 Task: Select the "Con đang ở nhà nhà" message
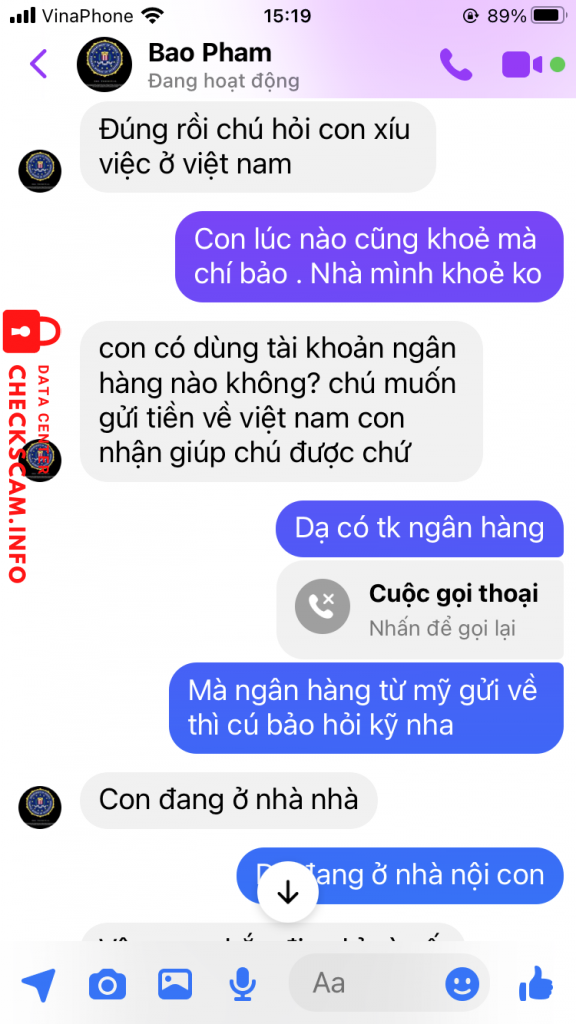click(229, 800)
